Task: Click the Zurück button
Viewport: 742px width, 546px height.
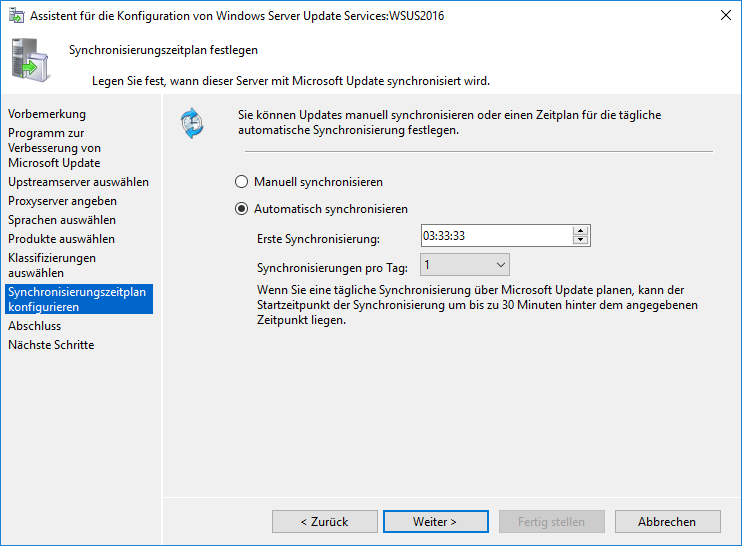Action: point(325,521)
